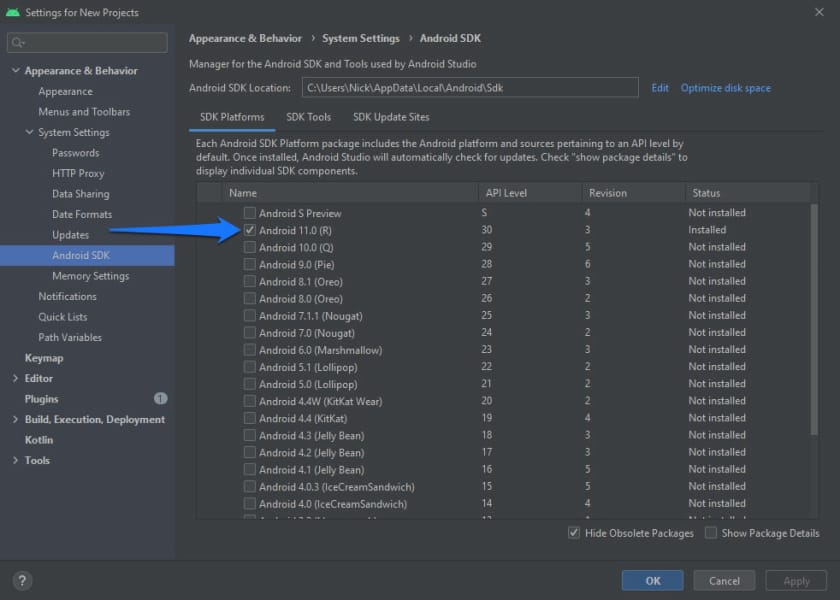This screenshot has height=600, width=840.
Task: Toggle Hide Obsolete Packages checkbox
Action: pyautogui.click(x=574, y=533)
